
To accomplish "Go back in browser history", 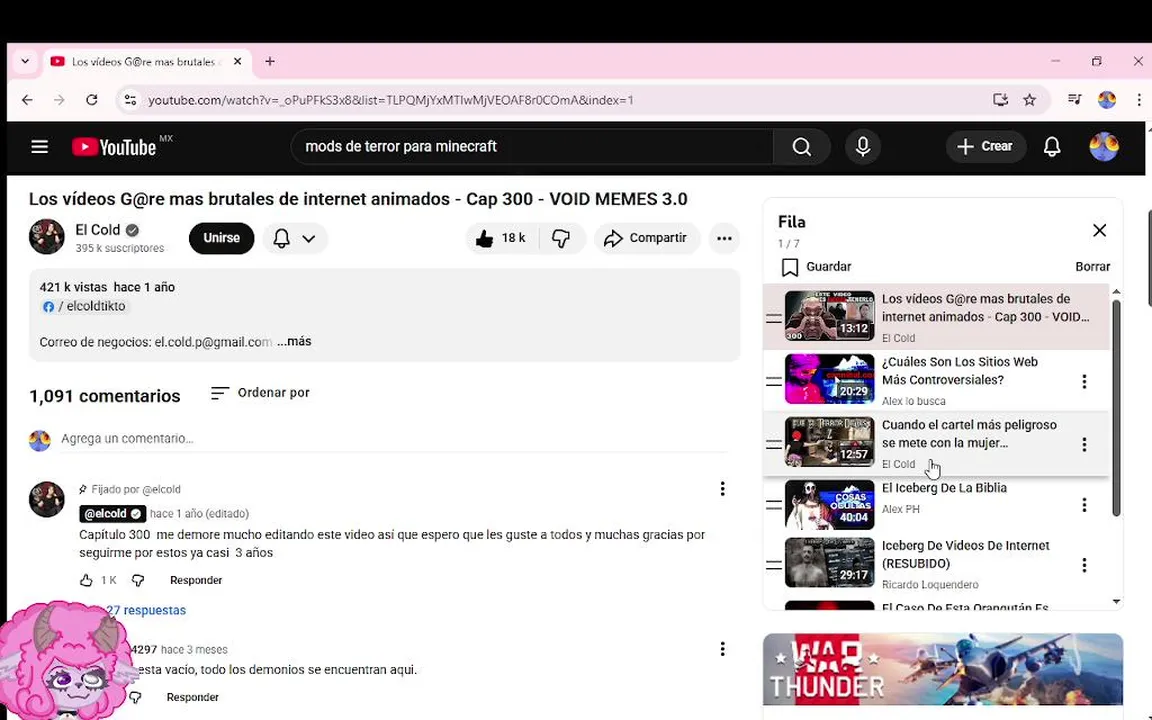I will click(27, 100).
